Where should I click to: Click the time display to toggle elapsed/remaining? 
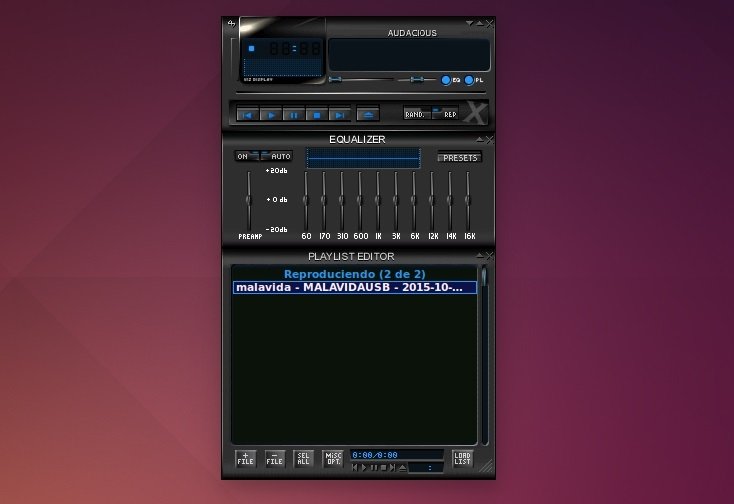295,48
